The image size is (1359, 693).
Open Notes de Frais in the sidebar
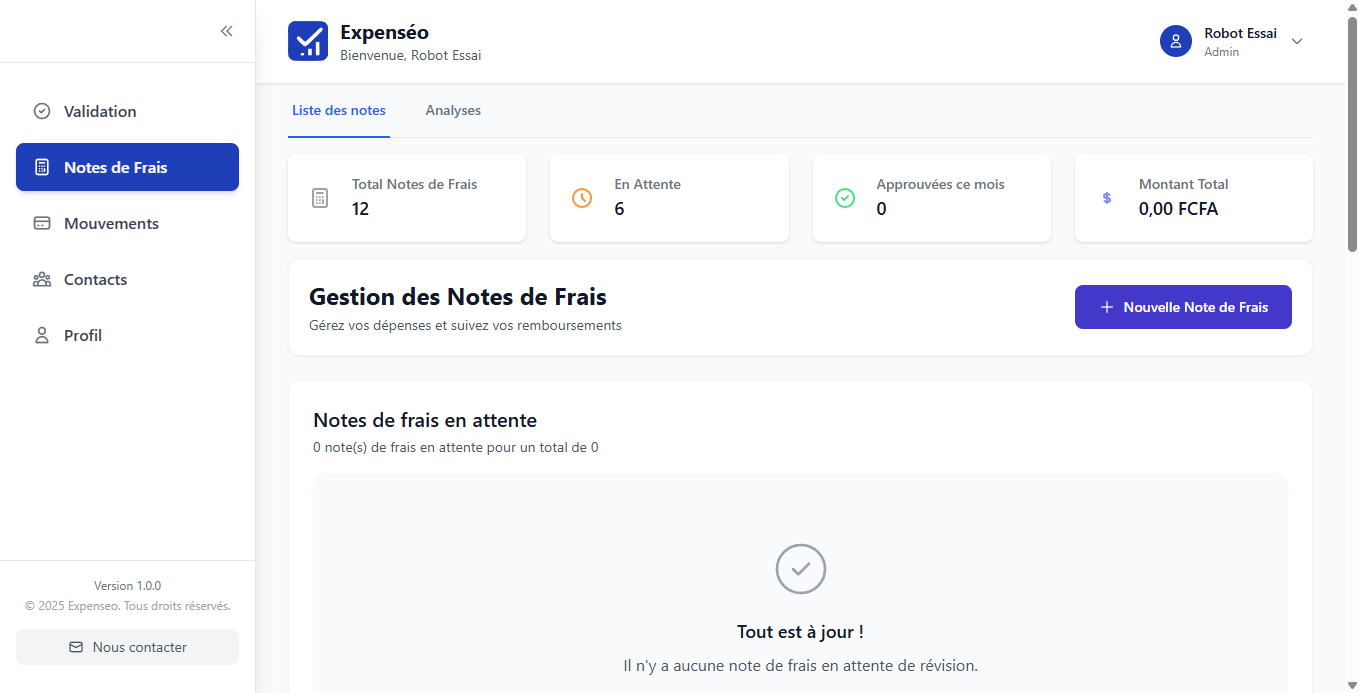127,167
